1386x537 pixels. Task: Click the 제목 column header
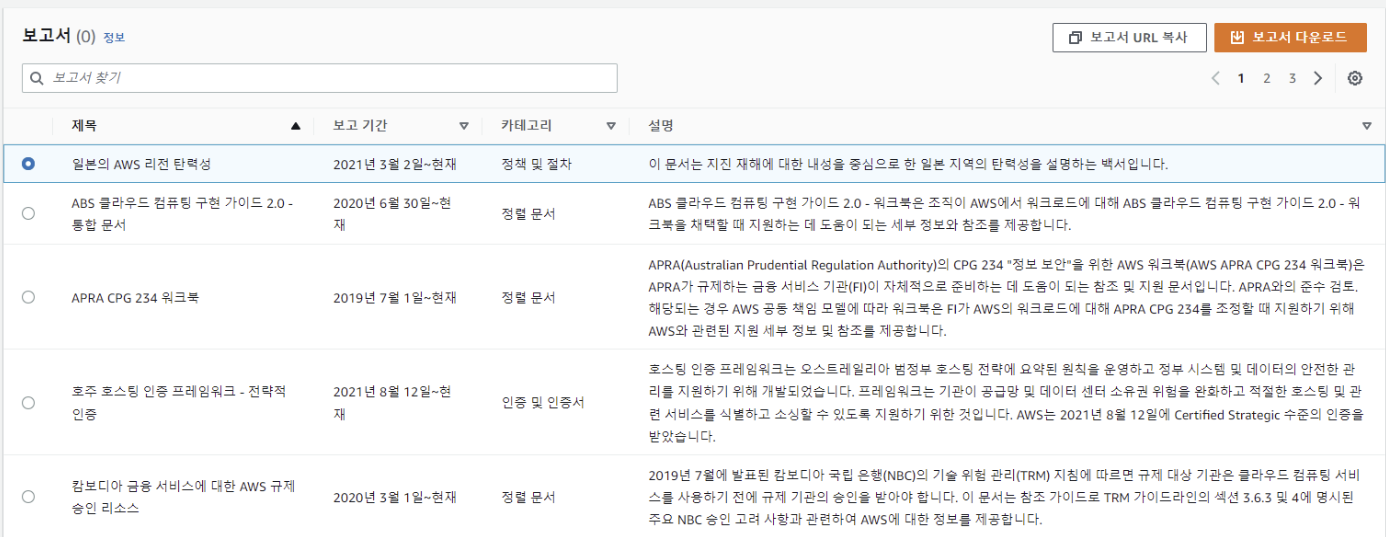[84, 126]
